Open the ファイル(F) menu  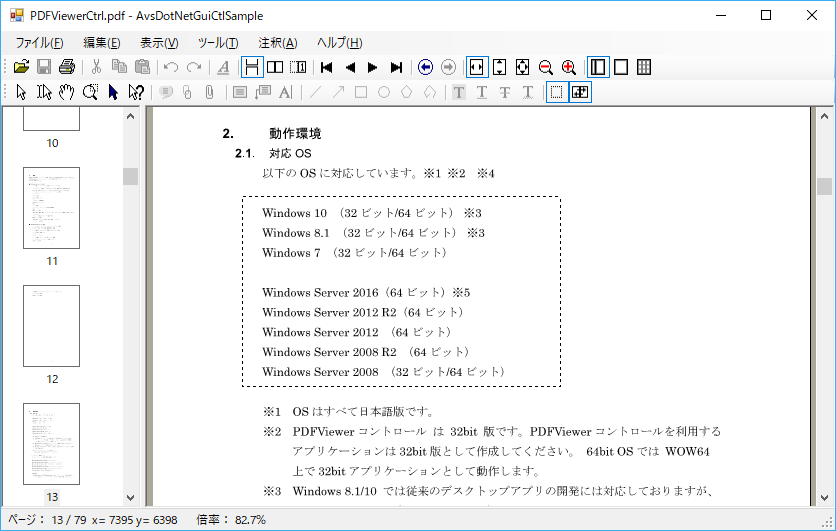click(39, 43)
